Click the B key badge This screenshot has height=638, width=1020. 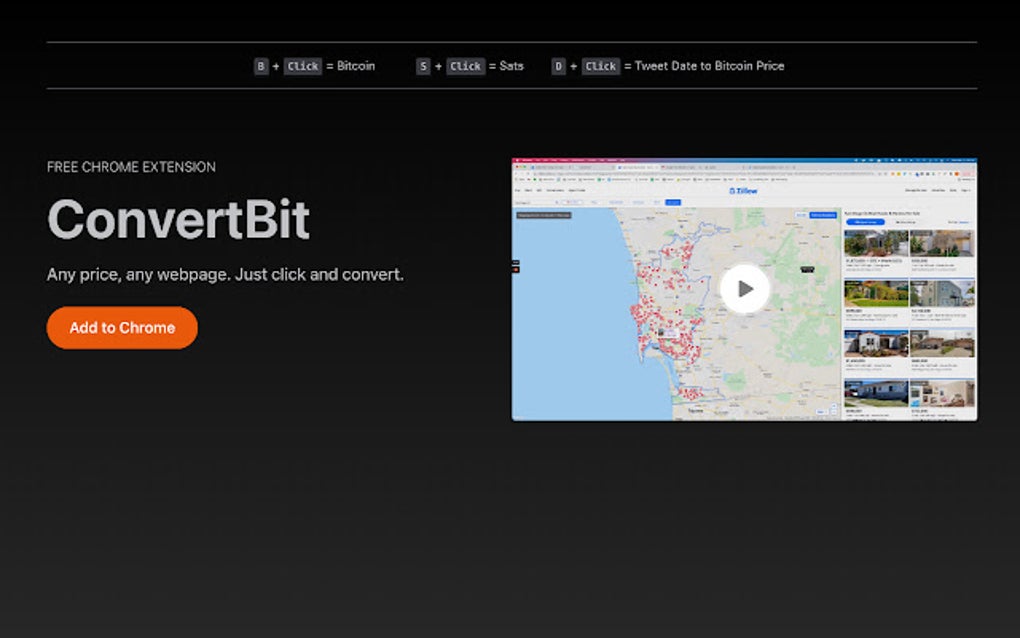click(261, 66)
